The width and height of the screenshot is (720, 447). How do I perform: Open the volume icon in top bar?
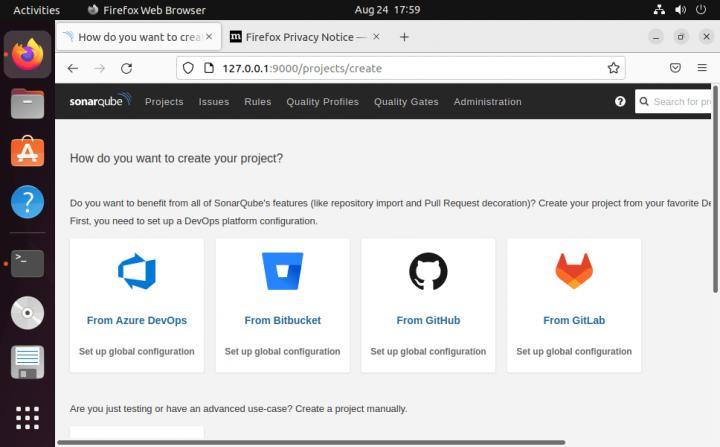(x=680, y=10)
